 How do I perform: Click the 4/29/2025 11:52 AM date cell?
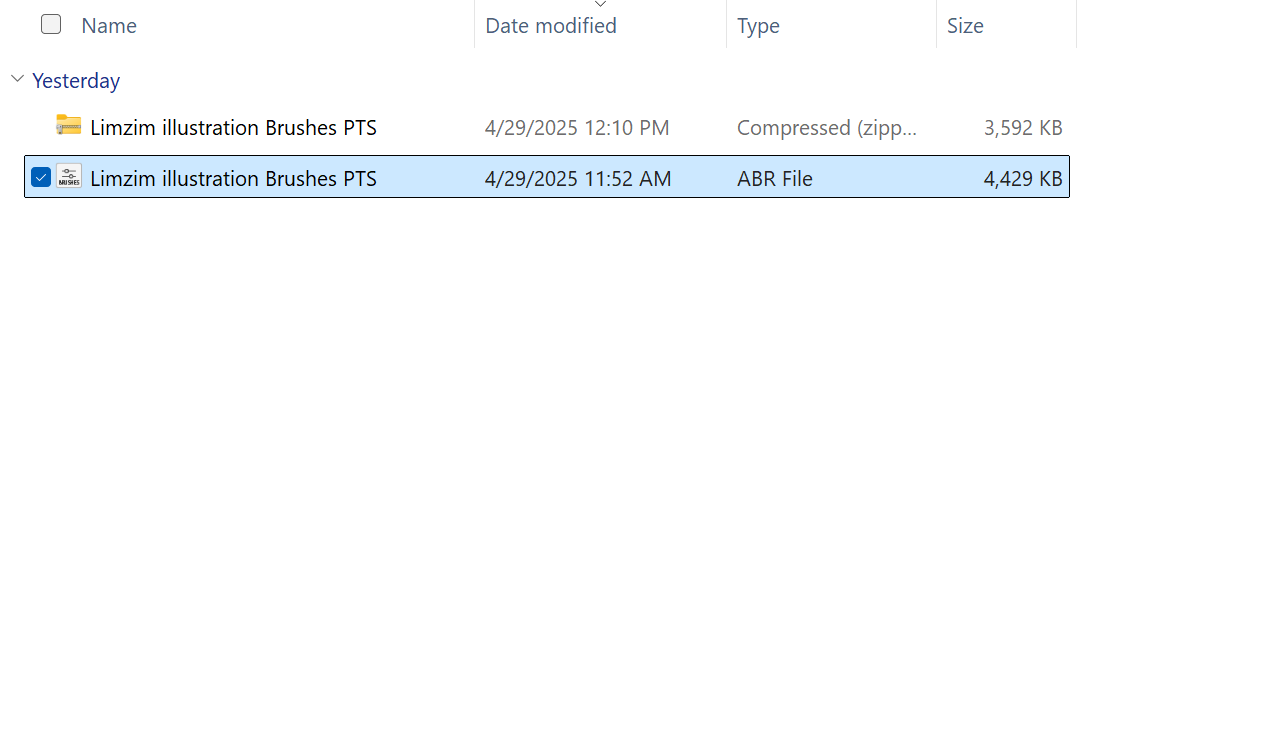point(578,178)
